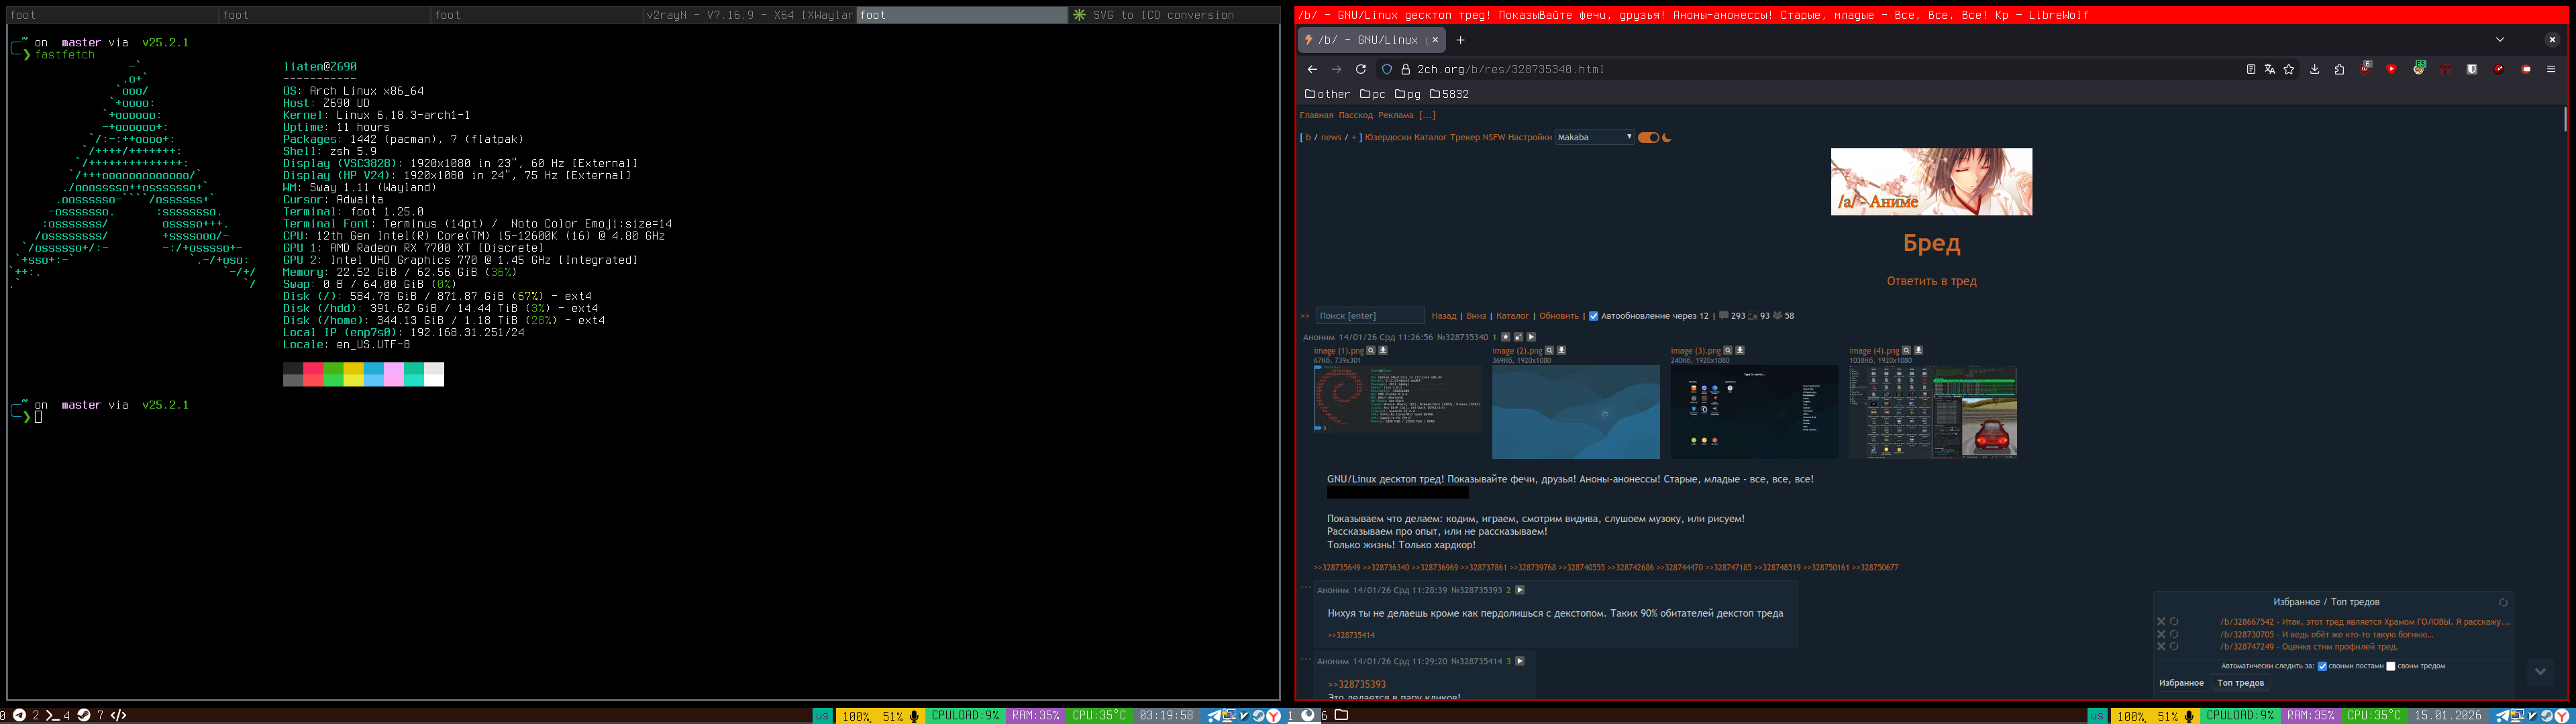Viewport: 2576px width, 724px height.
Task: Switch to v2rayN window tab in sway
Action: [749, 15]
